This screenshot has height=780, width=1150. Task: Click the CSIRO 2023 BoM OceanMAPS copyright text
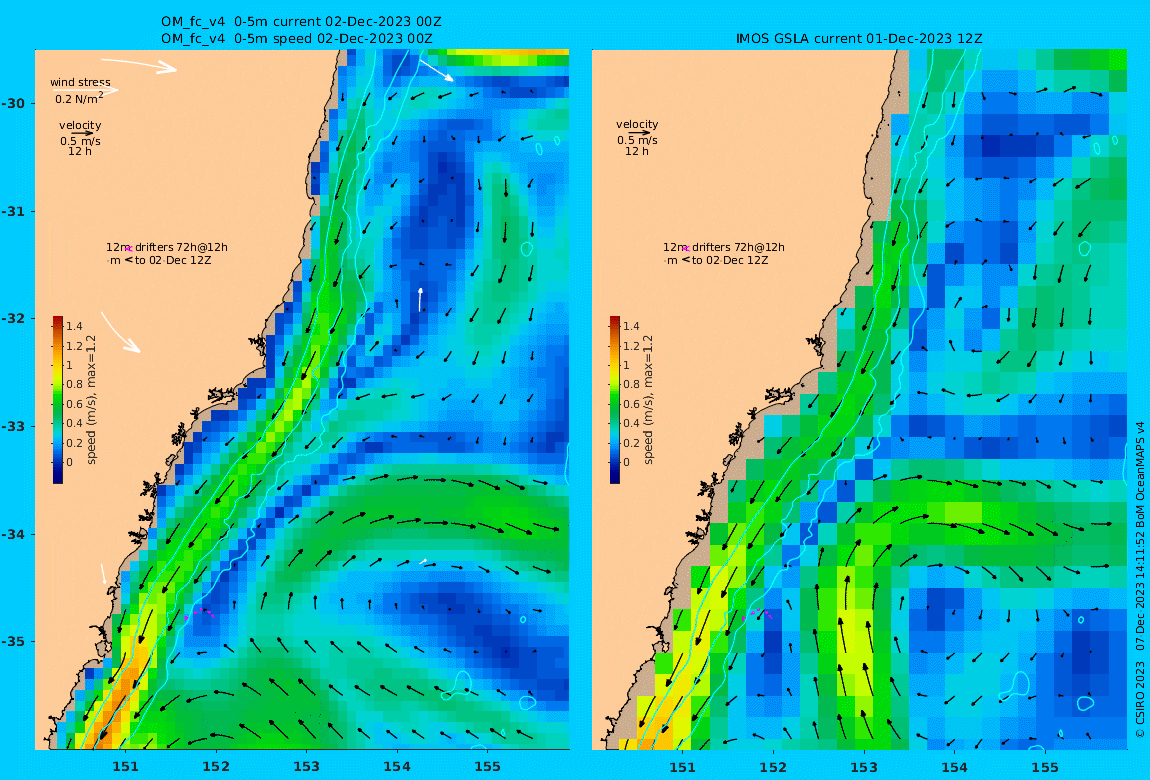1140,579
